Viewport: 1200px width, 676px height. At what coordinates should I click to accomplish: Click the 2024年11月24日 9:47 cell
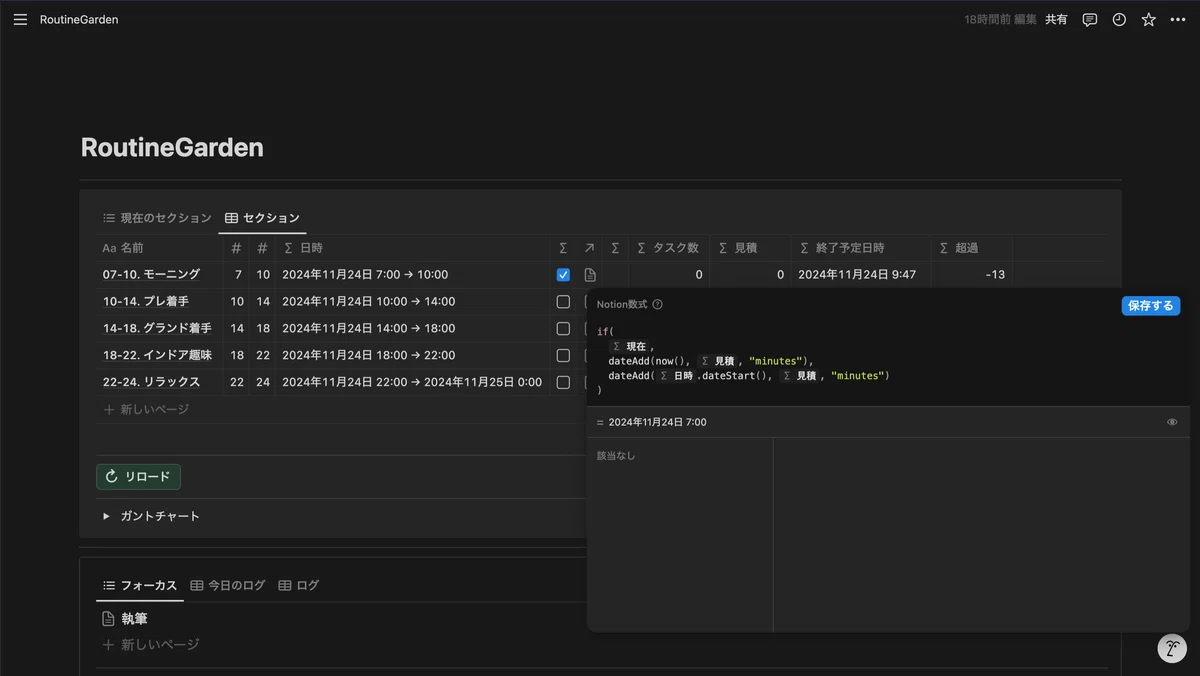pos(861,274)
